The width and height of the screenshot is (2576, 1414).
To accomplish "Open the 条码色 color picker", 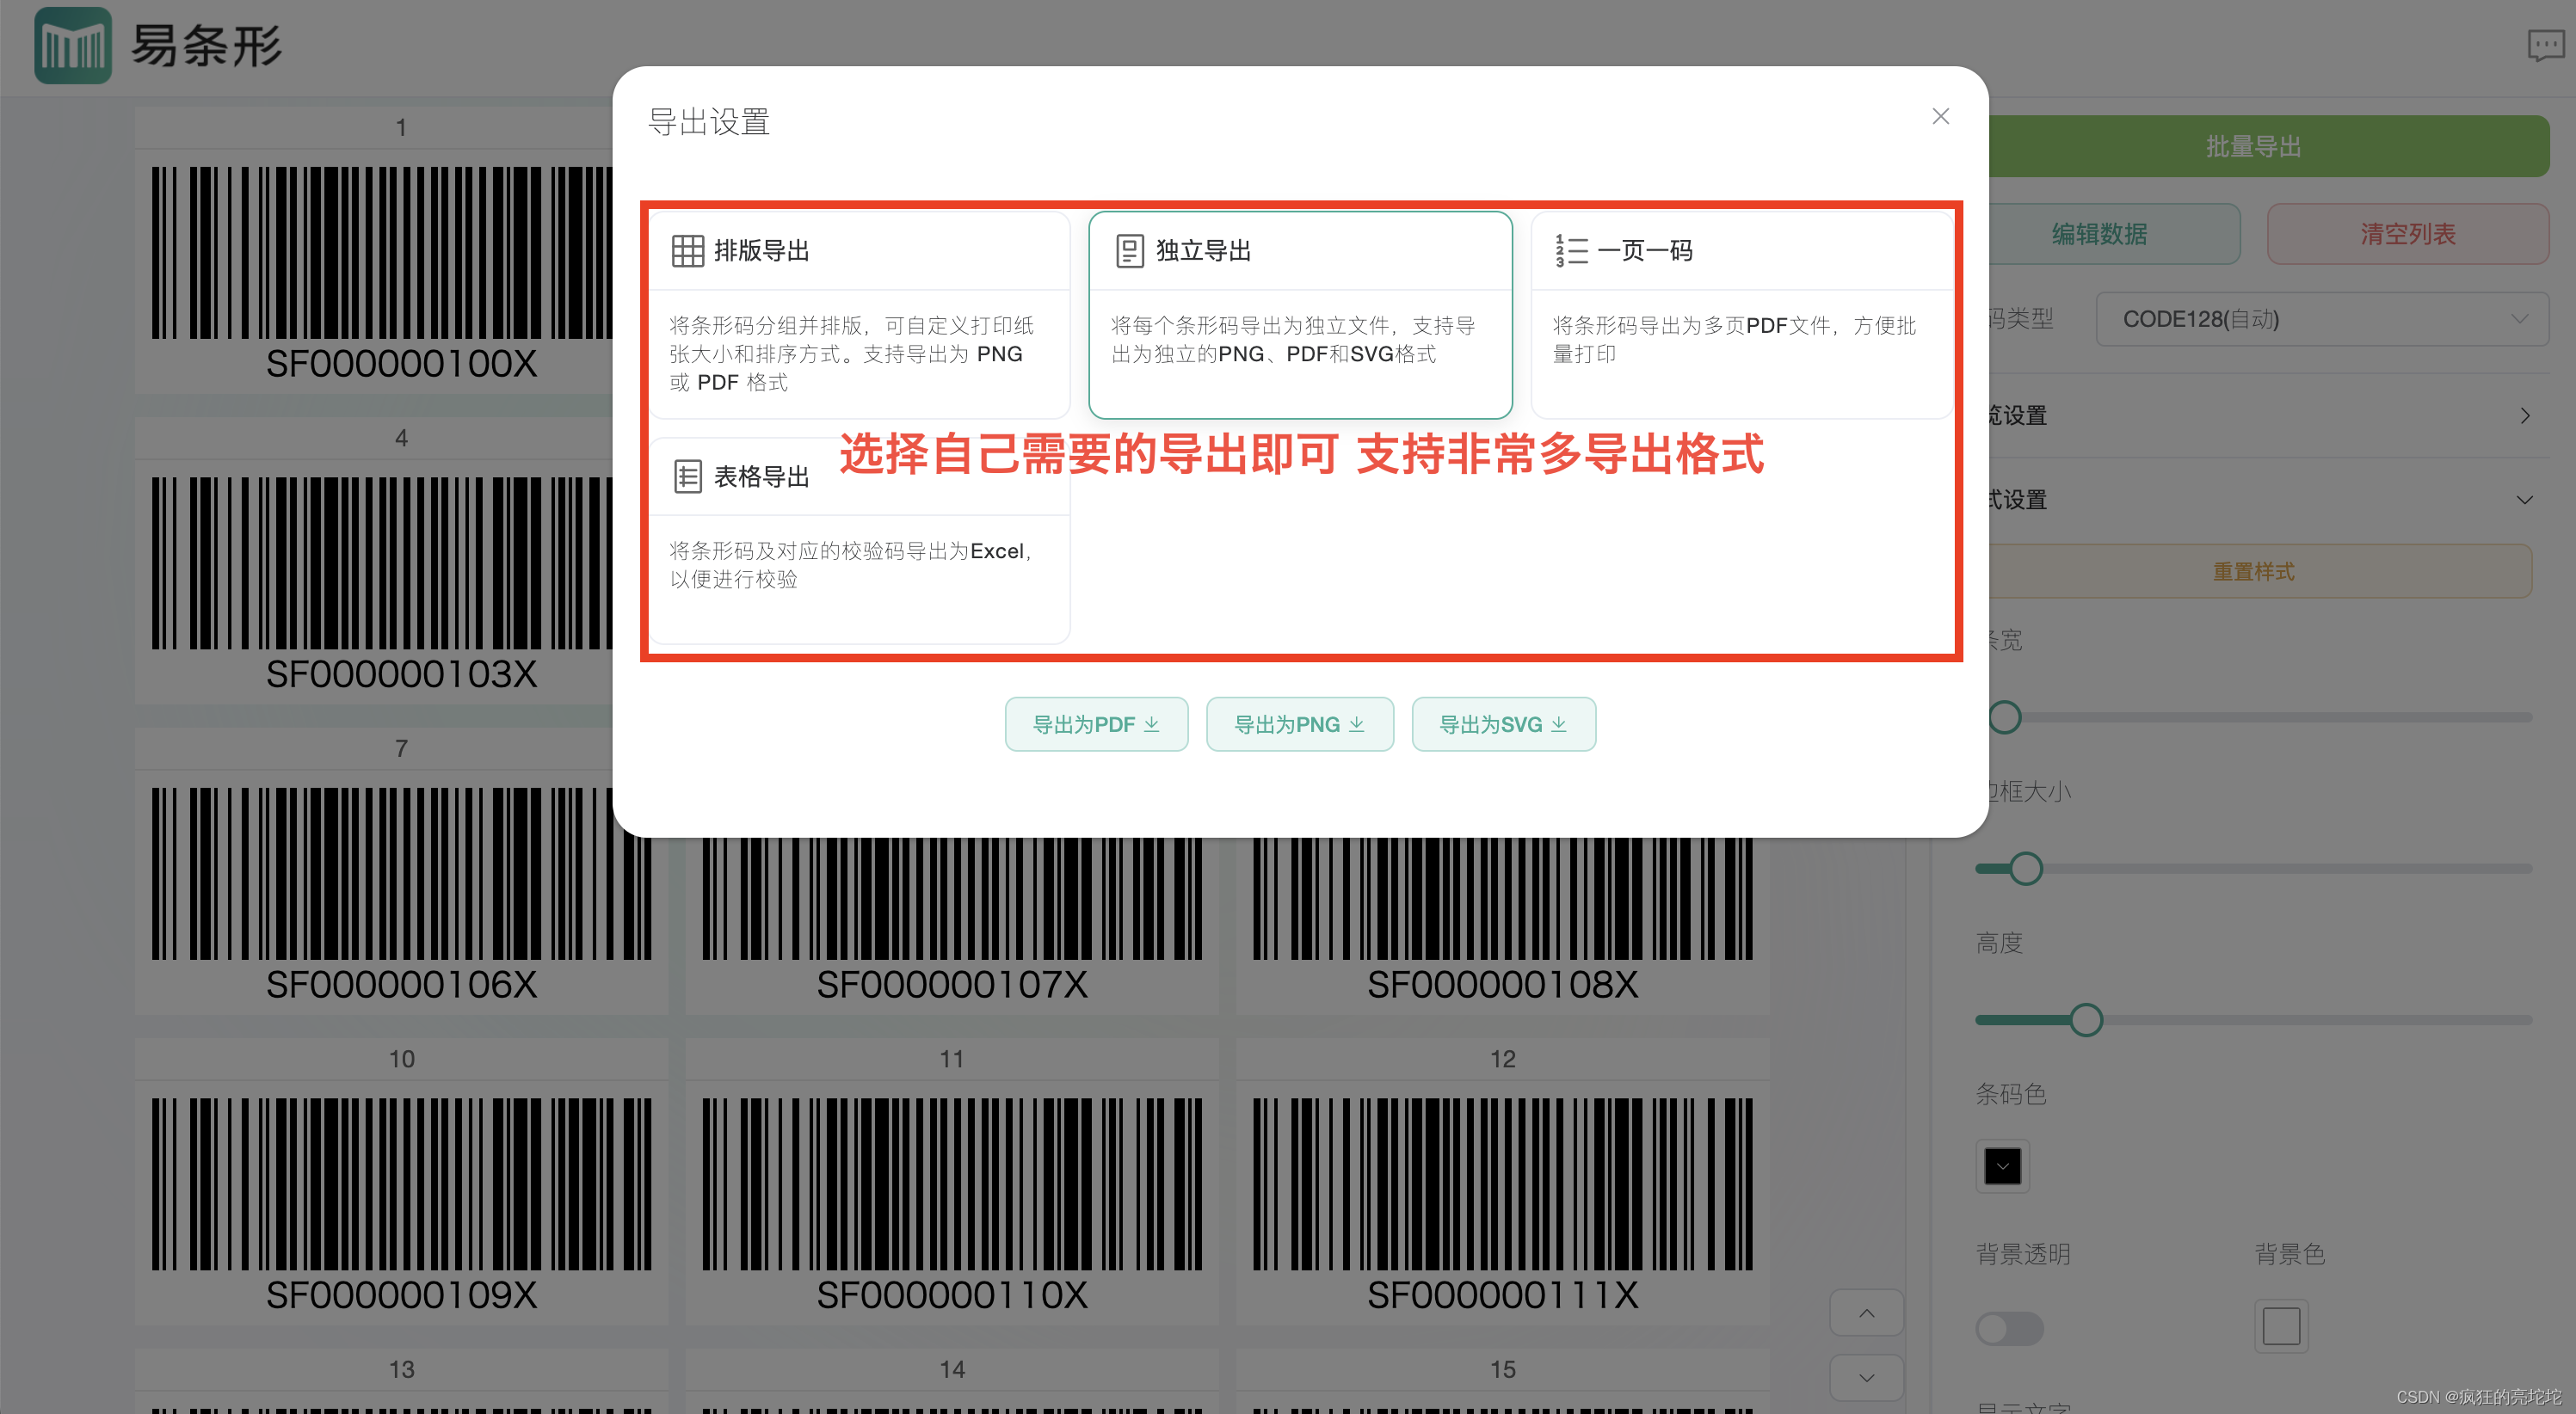I will (2002, 1166).
